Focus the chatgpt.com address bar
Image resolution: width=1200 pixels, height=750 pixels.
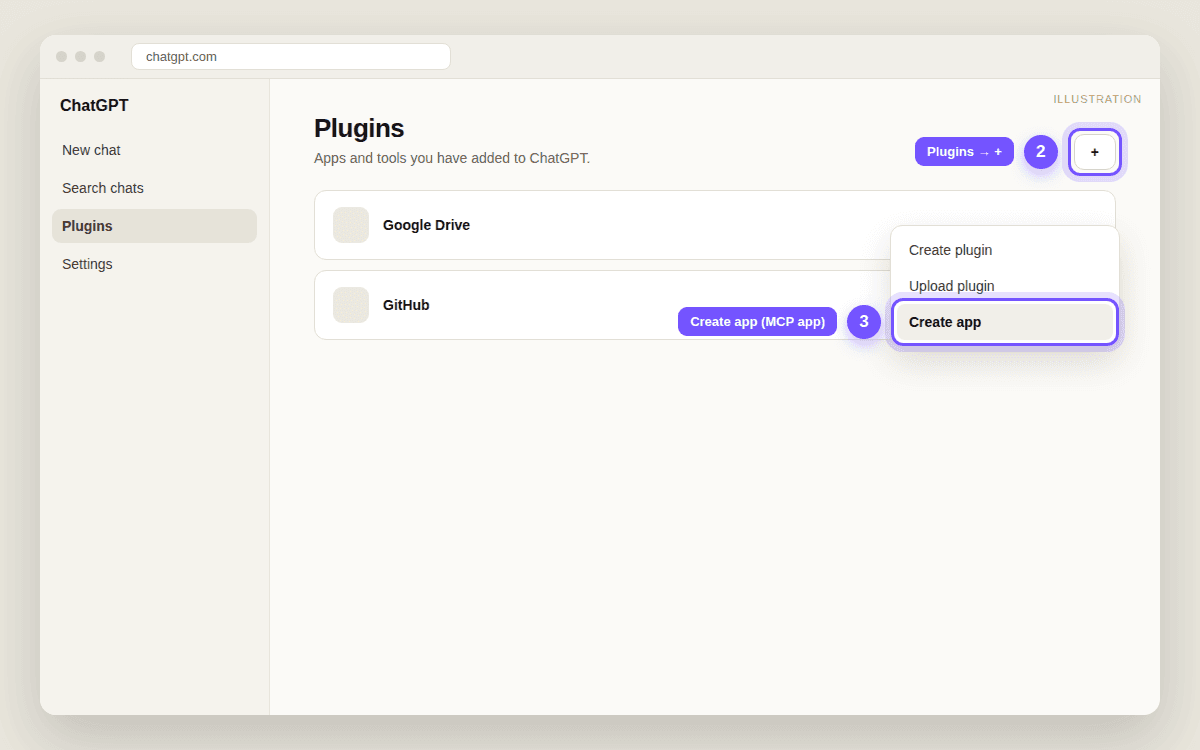[290, 56]
